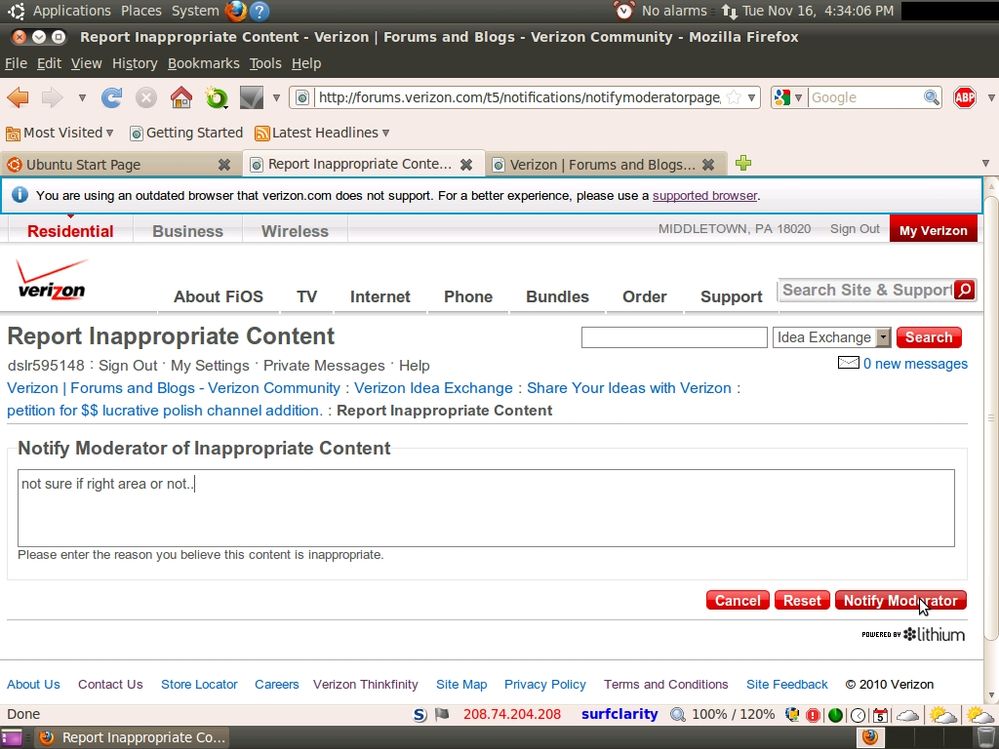Viewport: 999px width, 749px height.
Task: Open the back history dropdown arrow
Action: tap(82, 97)
